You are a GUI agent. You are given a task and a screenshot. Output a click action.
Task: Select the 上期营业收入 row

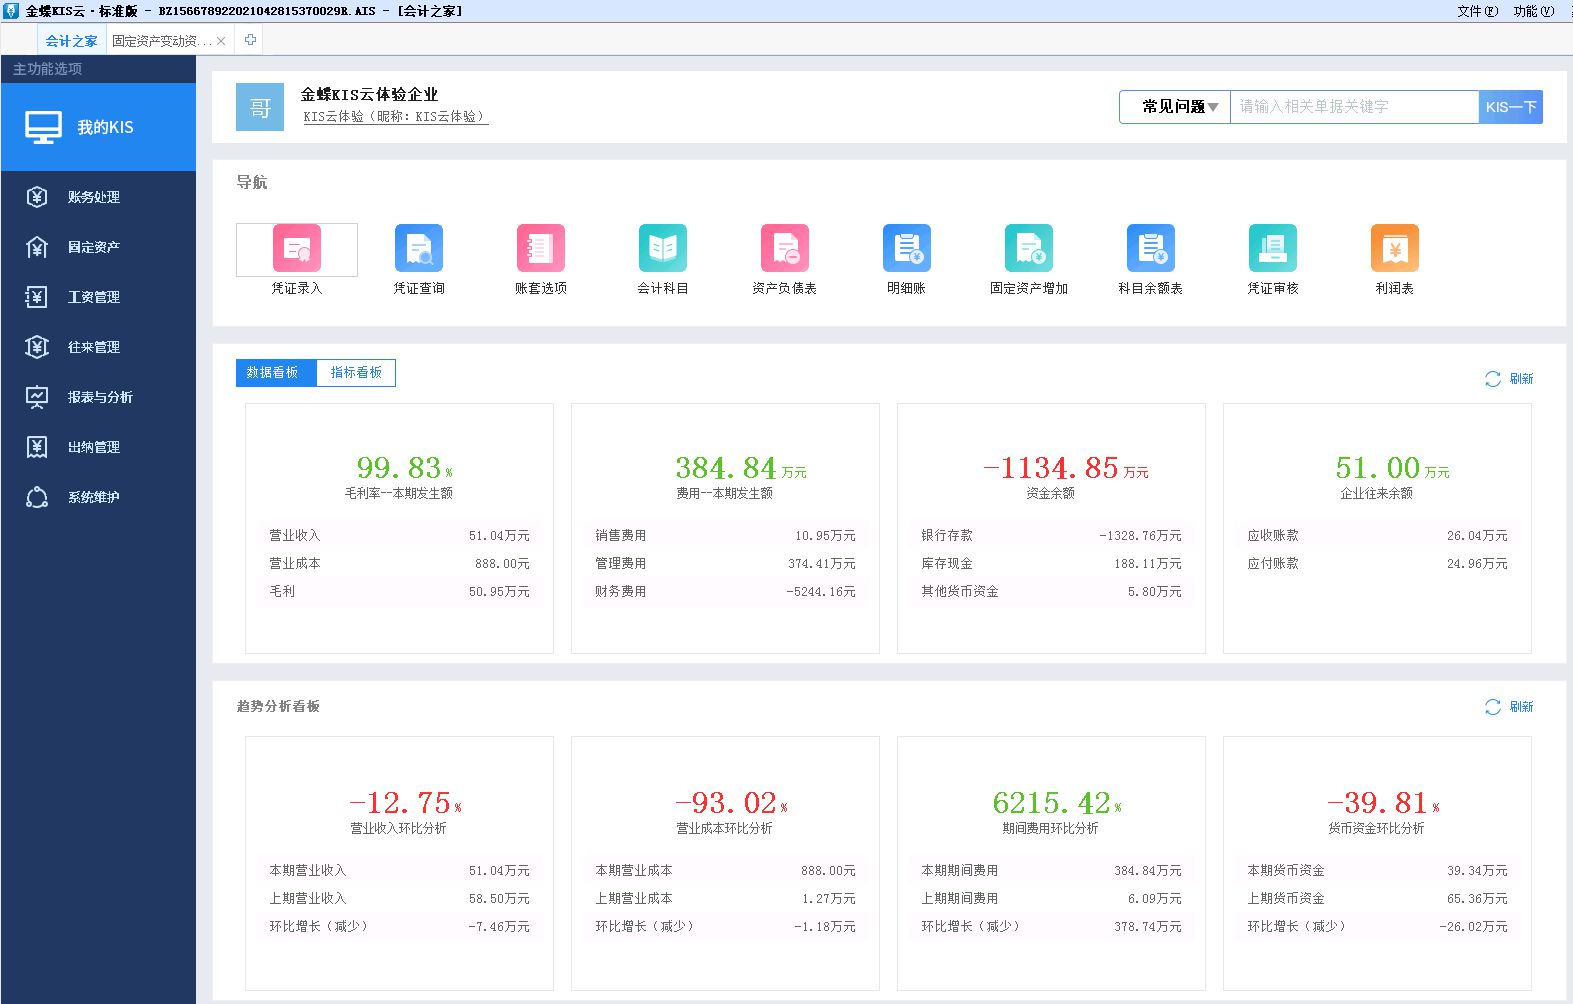point(399,899)
